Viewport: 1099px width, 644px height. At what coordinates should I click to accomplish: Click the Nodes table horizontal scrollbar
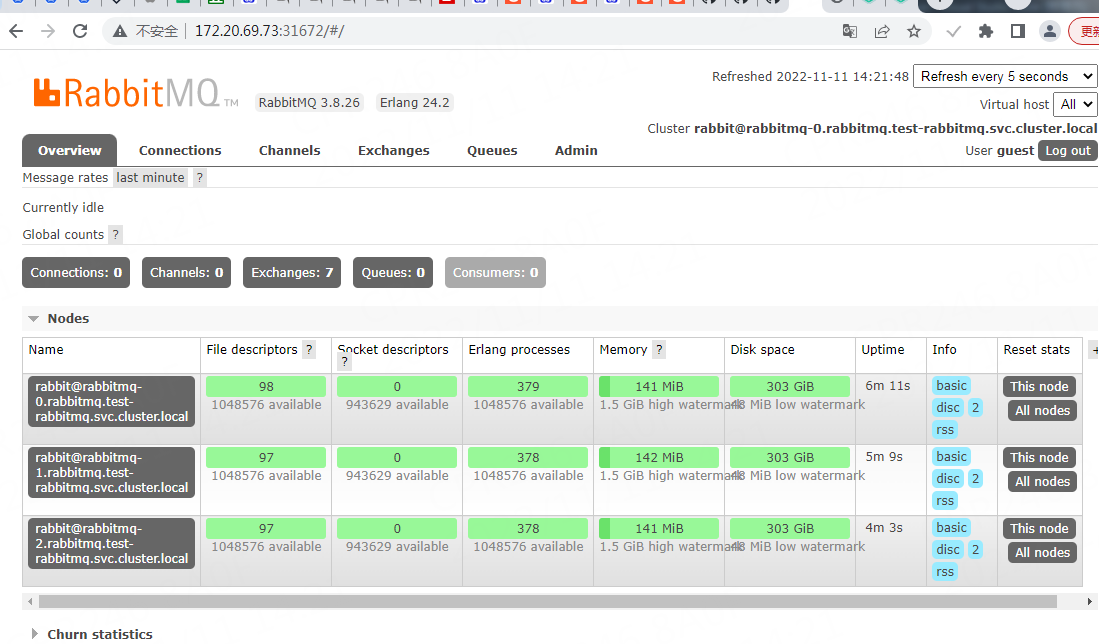[x=547, y=601]
